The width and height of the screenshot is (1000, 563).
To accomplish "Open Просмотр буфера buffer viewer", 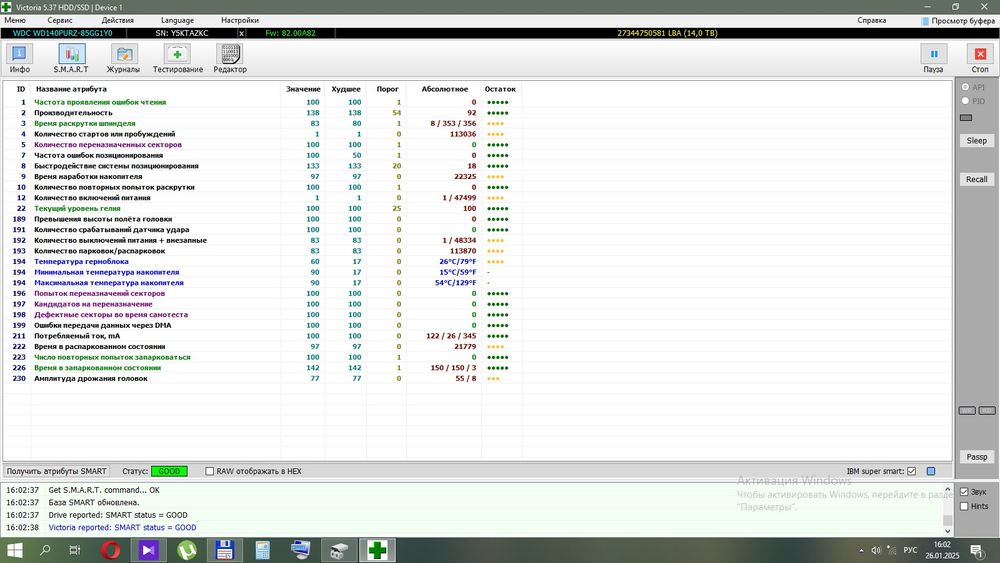I will click(956, 20).
